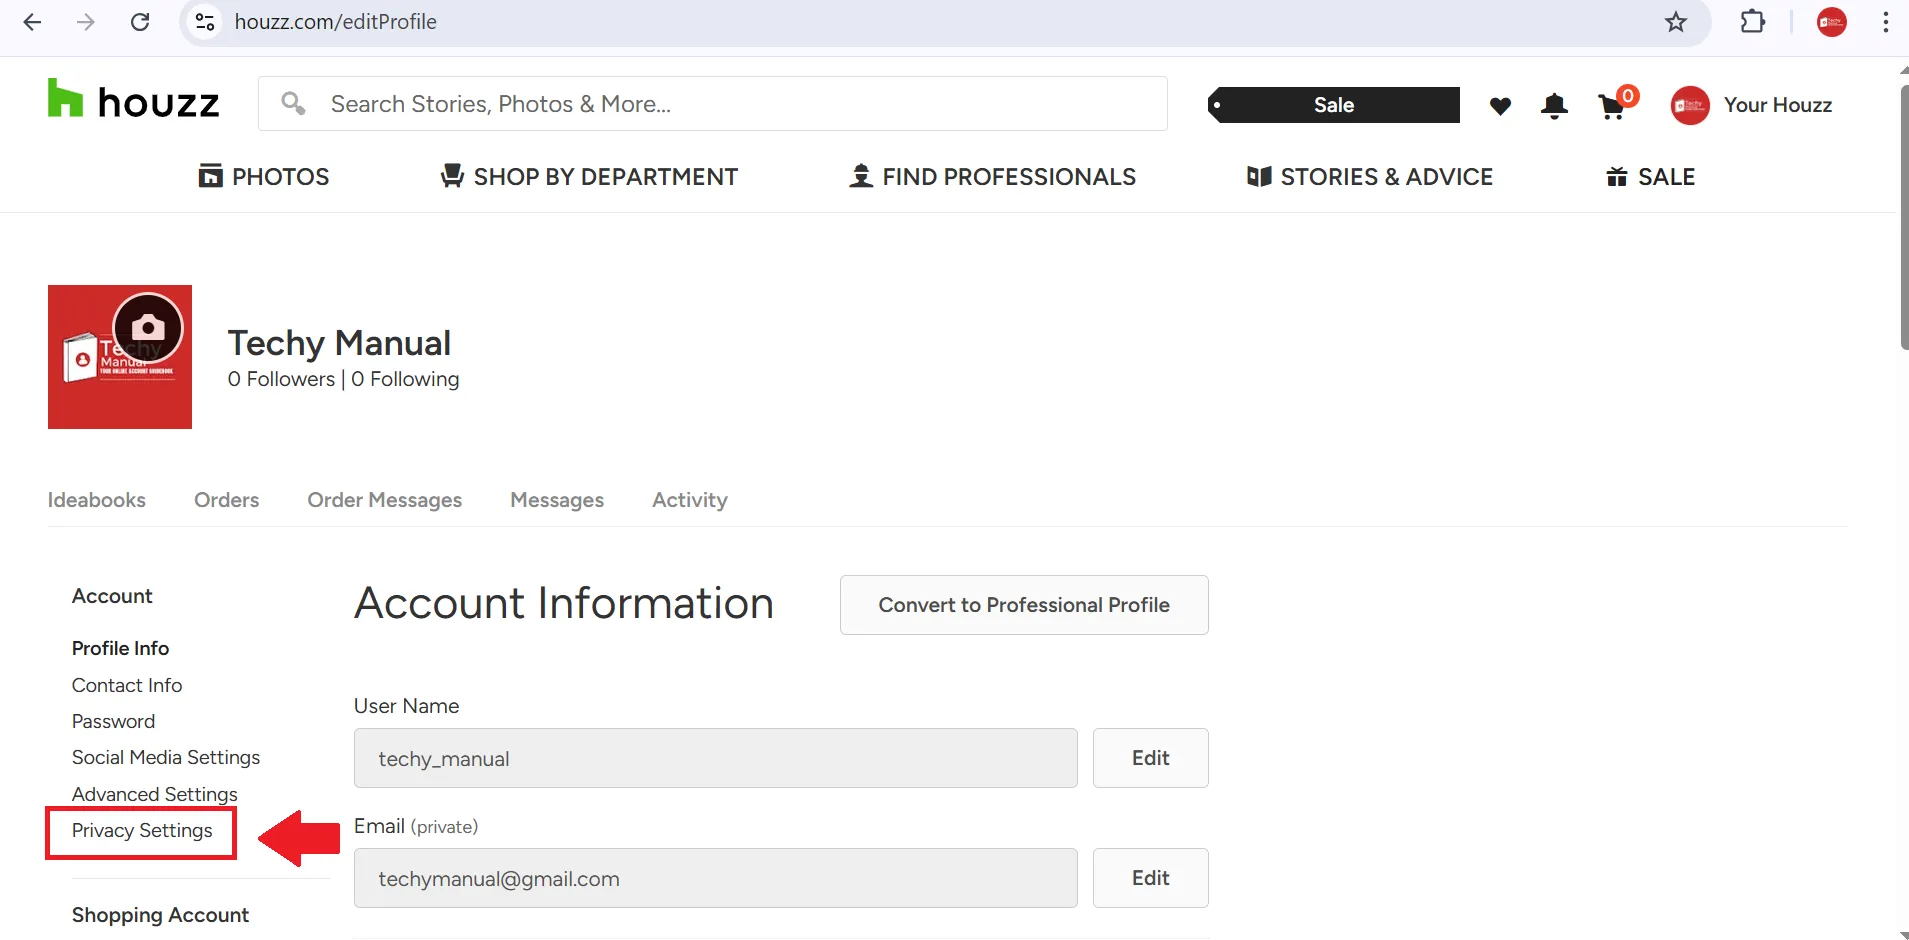
Task: Open the favorites heart icon
Action: [x=1500, y=105]
